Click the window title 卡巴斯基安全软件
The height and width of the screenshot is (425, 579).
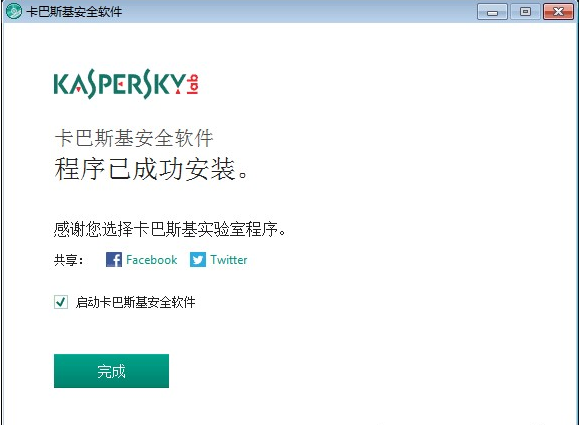tap(74, 11)
